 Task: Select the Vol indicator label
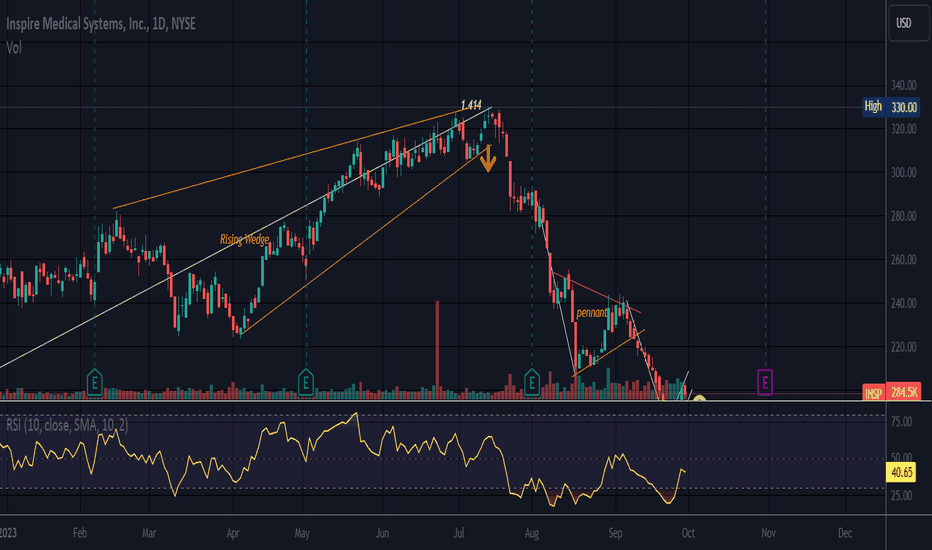coord(14,48)
